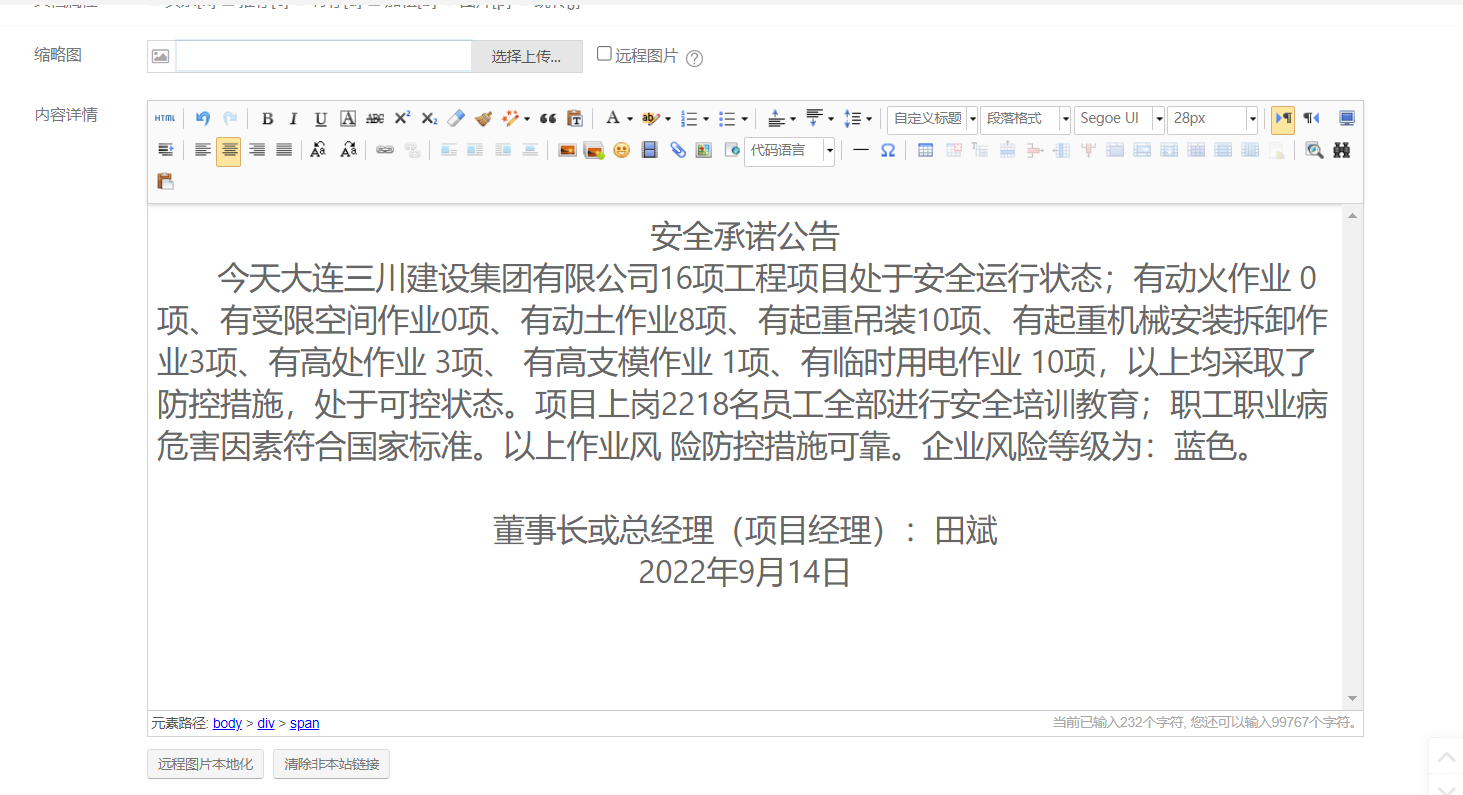Image resolution: width=1463 pixels, height=795 pixels.
Task: Click the 清除非本站链接 button
Action: (x=332, y=764)
